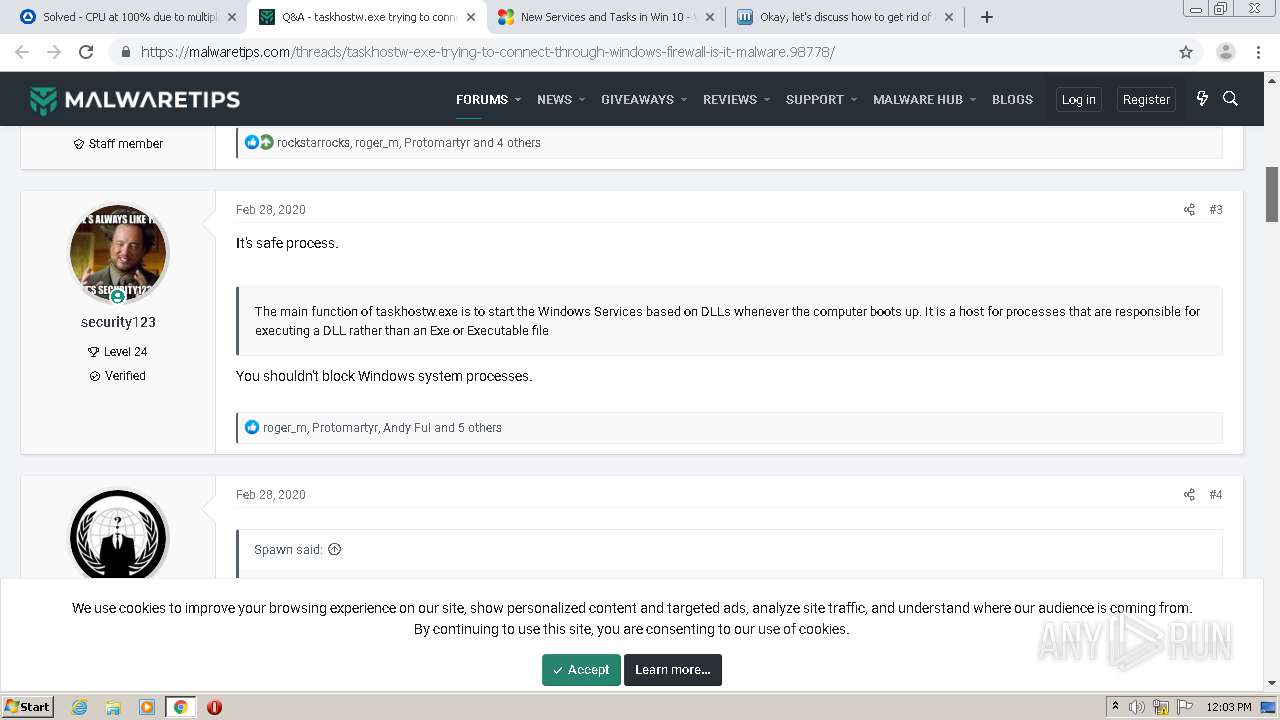
Task: Expand the GIVEAWAYS dropdown arrow
Action: click(684, 100)
